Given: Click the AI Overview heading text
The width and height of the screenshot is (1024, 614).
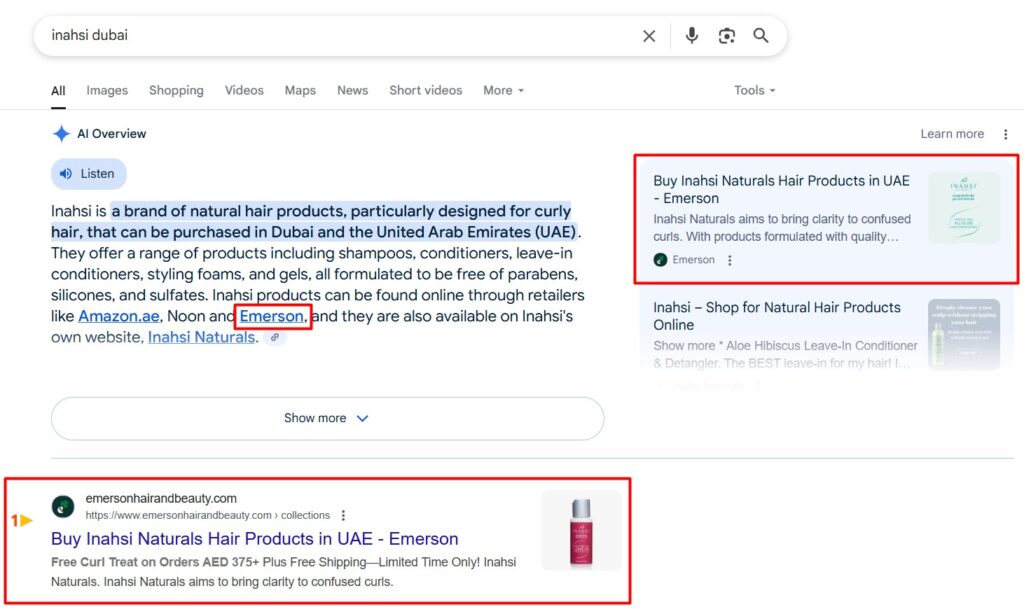Looking at the screenshot, I should click(x=112, y=134).
